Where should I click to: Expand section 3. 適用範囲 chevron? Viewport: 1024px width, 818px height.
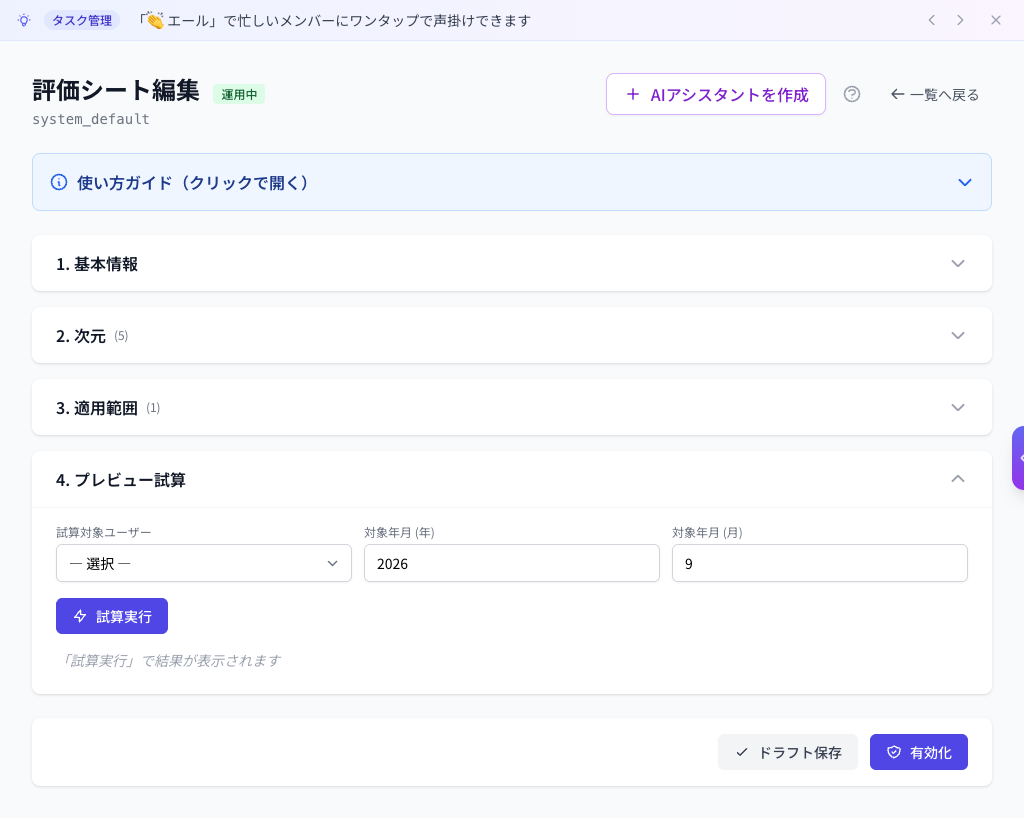click(x=957, y=407)
